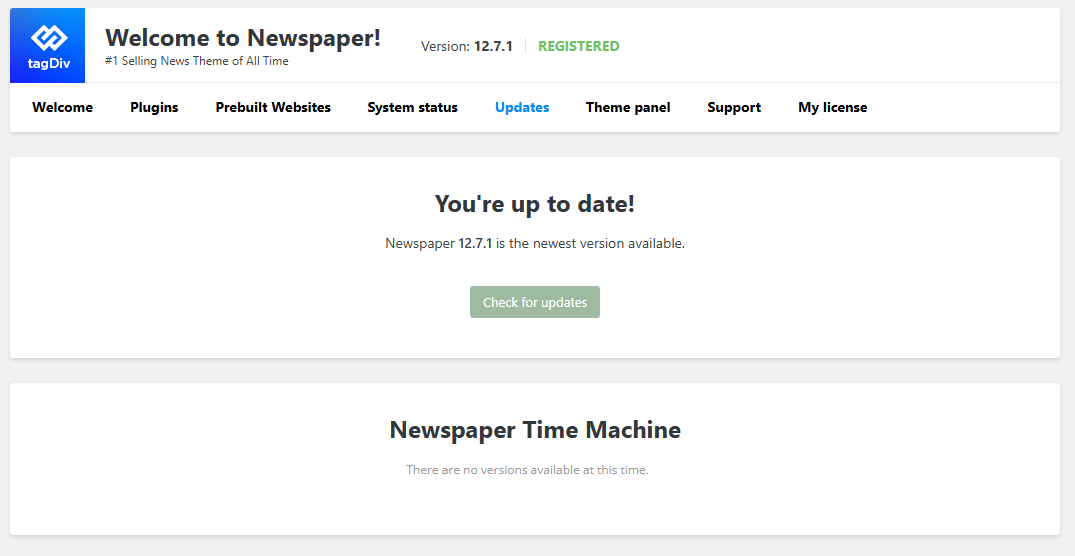Click the Newspaper Time Machine heading
The image size is (1075, 556).
point(535,430)
